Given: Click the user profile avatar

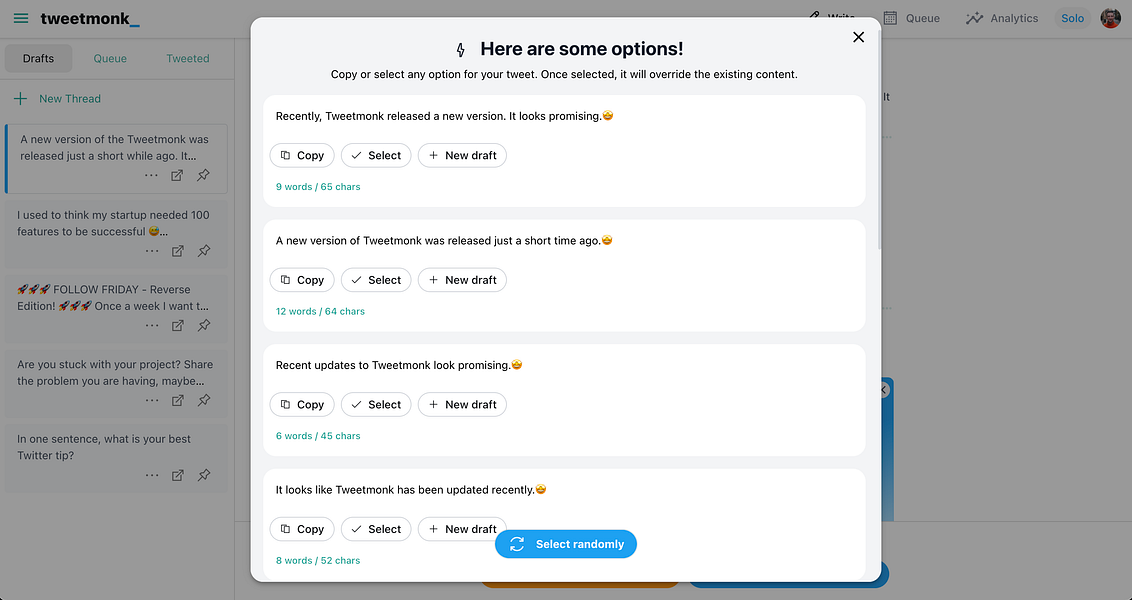Looking at the screenshot, I should (1110, 18).
